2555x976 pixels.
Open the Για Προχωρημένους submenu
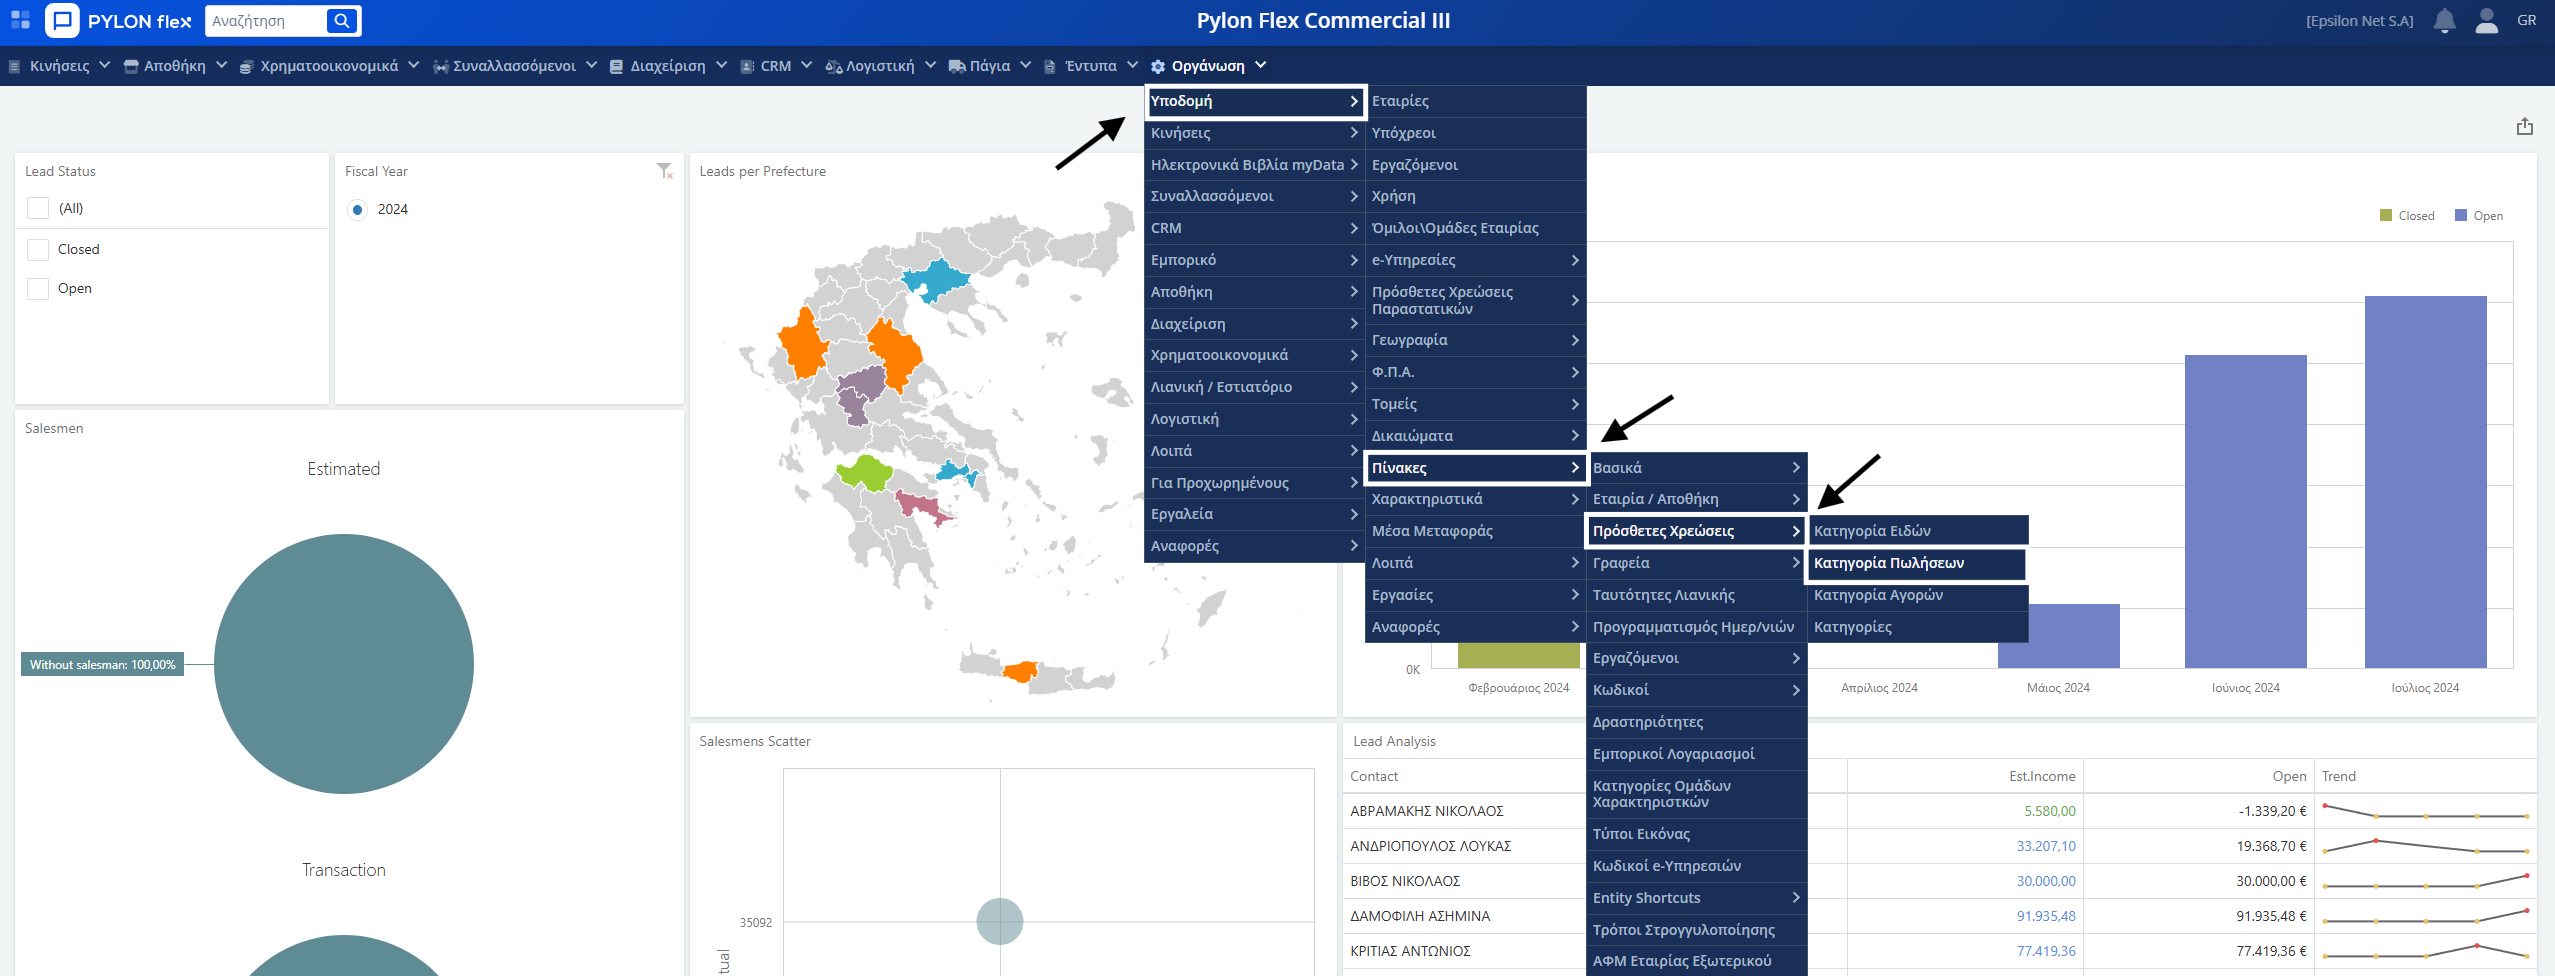click(x=1255, y=483)
